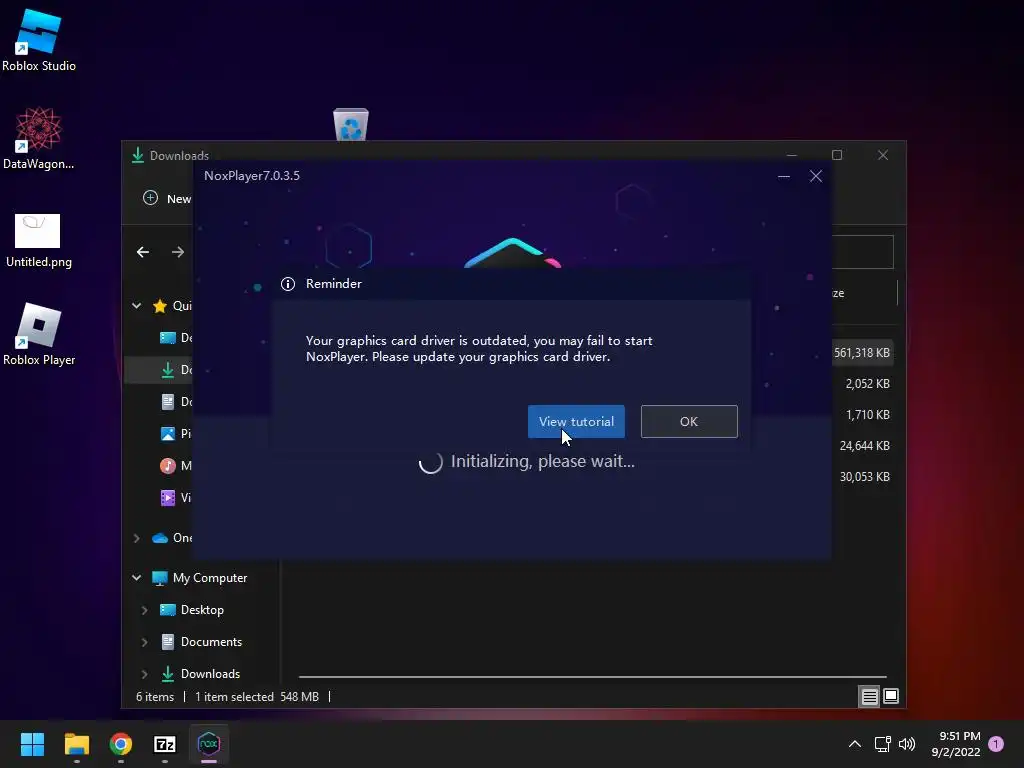Select the Recycle Bin desktop icon

[x=351, y=124]
